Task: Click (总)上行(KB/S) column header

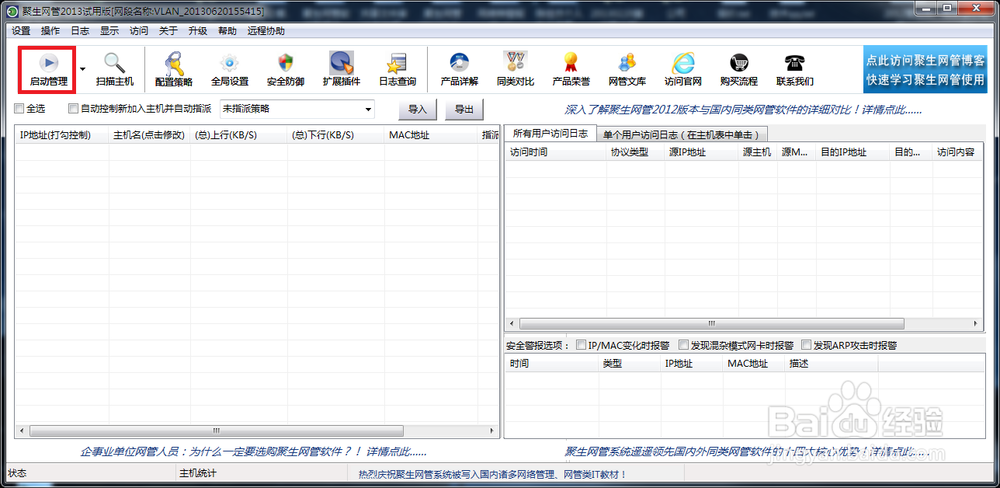Action: [x=239, y=135]
